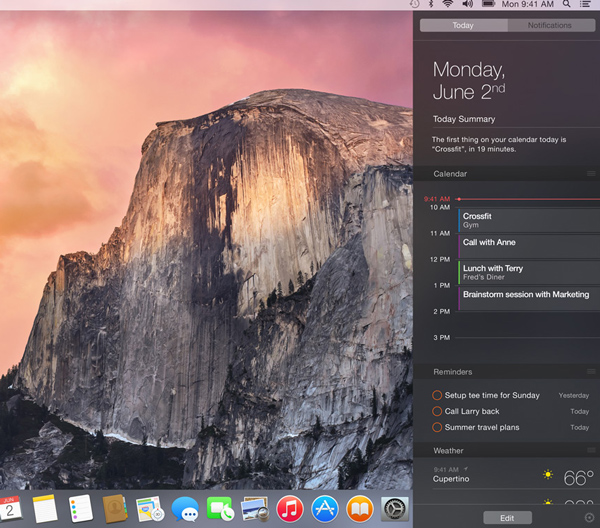Launch FaceTime from the Dock
Image resolution: width=600 pixels, height=528 pixels.
(220, 509)
